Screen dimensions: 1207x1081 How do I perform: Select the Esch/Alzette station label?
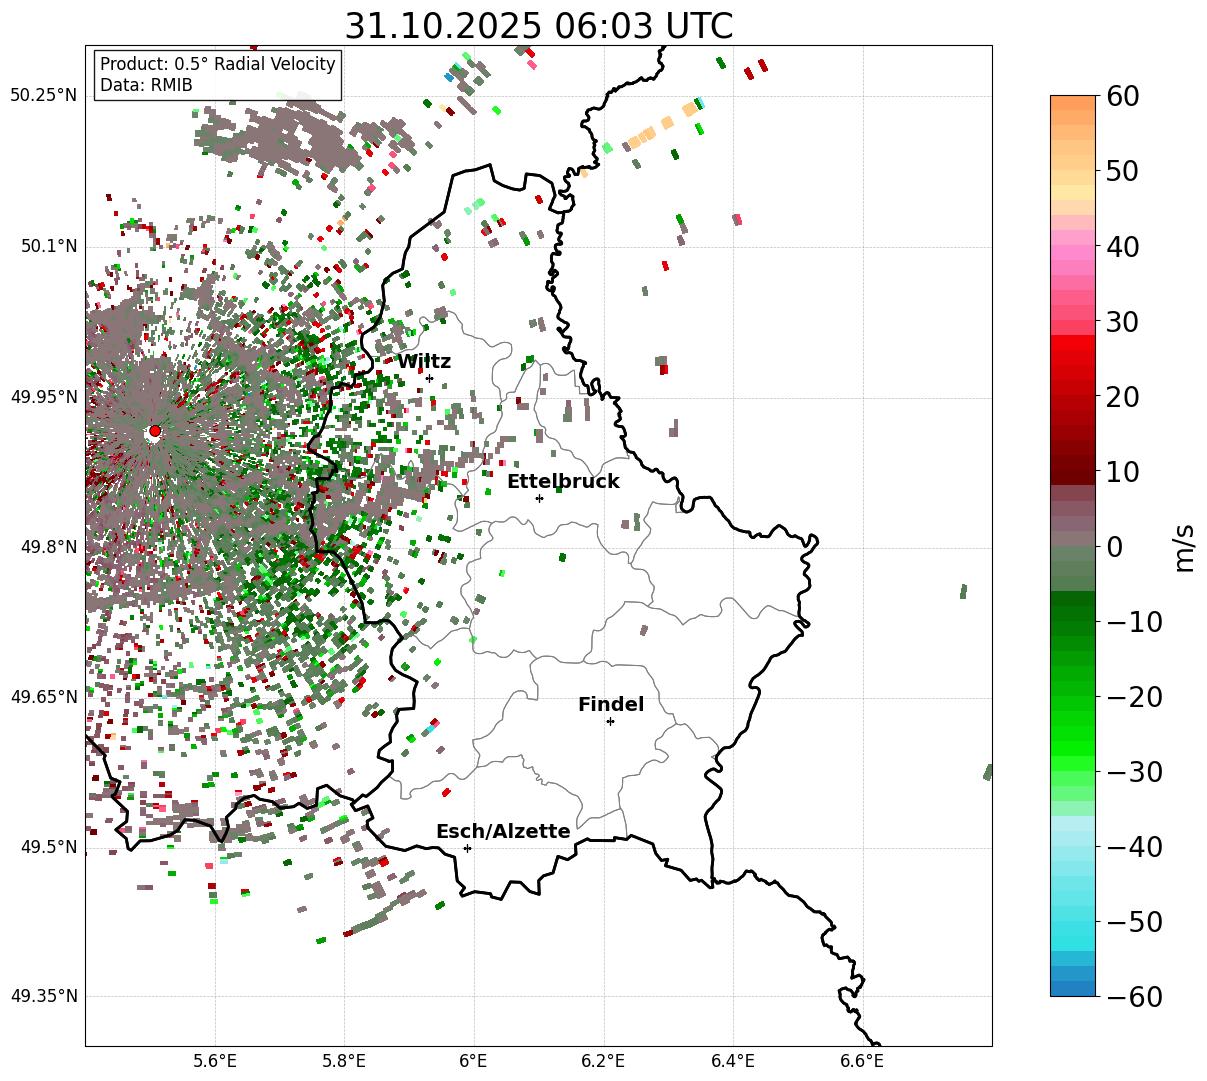pos(503,832)
